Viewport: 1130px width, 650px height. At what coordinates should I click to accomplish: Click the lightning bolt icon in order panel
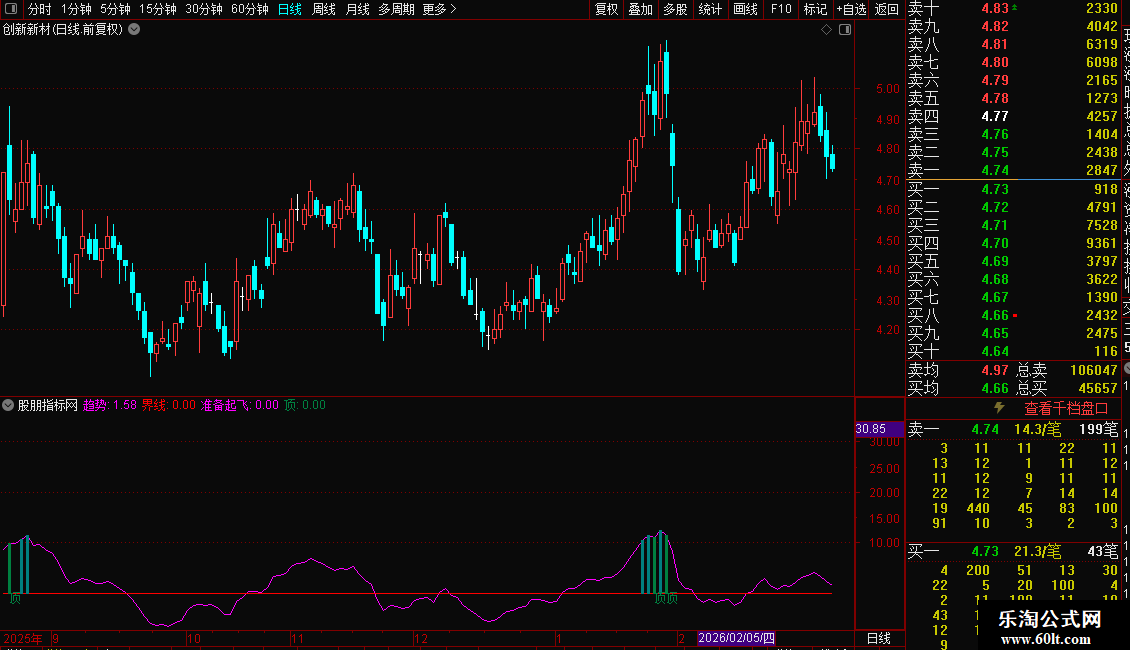998,408
